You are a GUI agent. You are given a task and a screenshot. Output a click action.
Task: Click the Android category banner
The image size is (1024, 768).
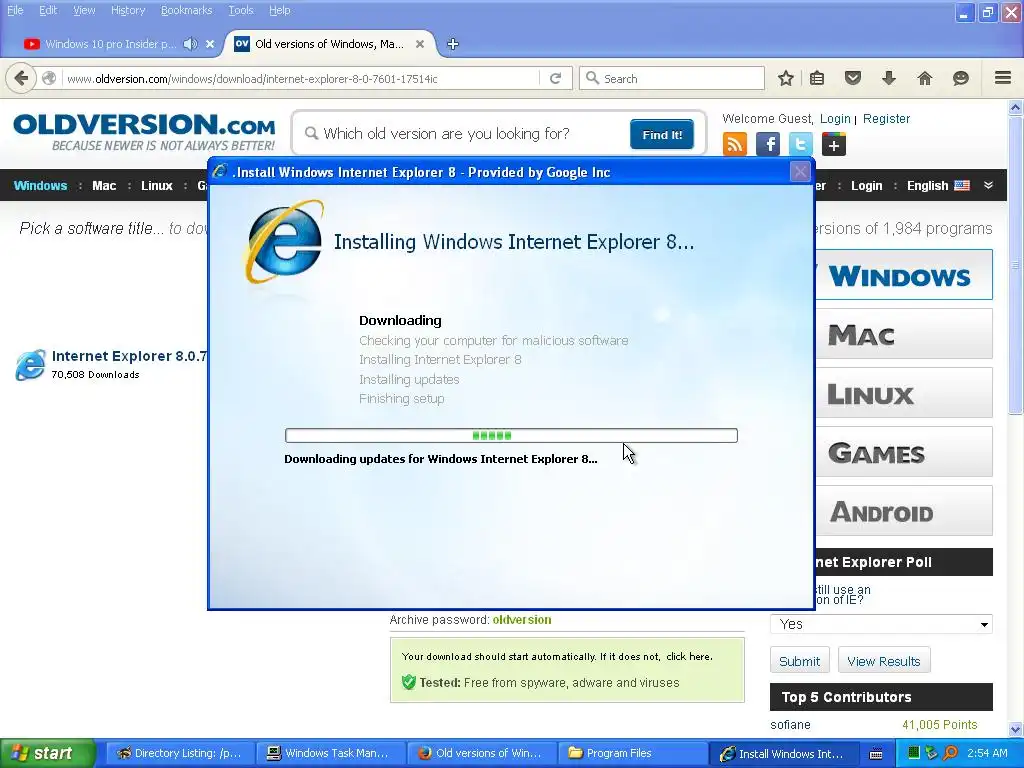[x=904, y=511]
